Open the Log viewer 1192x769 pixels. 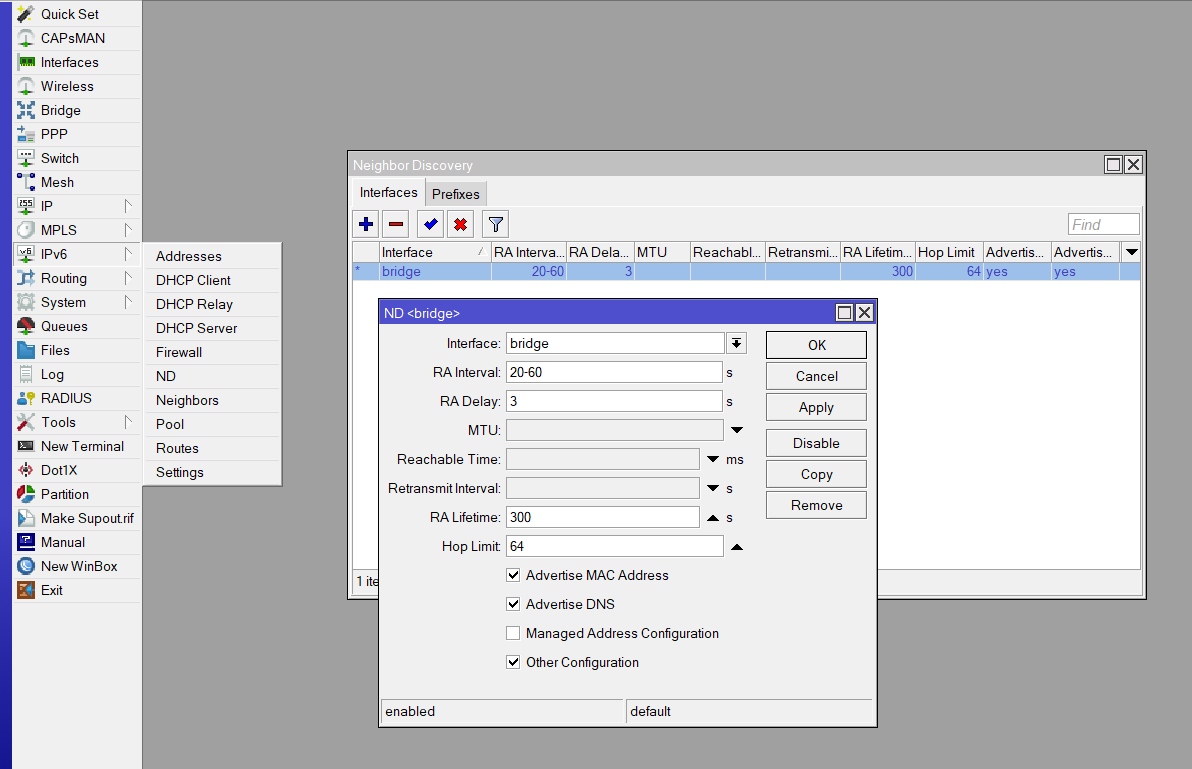pyautogui.click(x=77, y=375)
